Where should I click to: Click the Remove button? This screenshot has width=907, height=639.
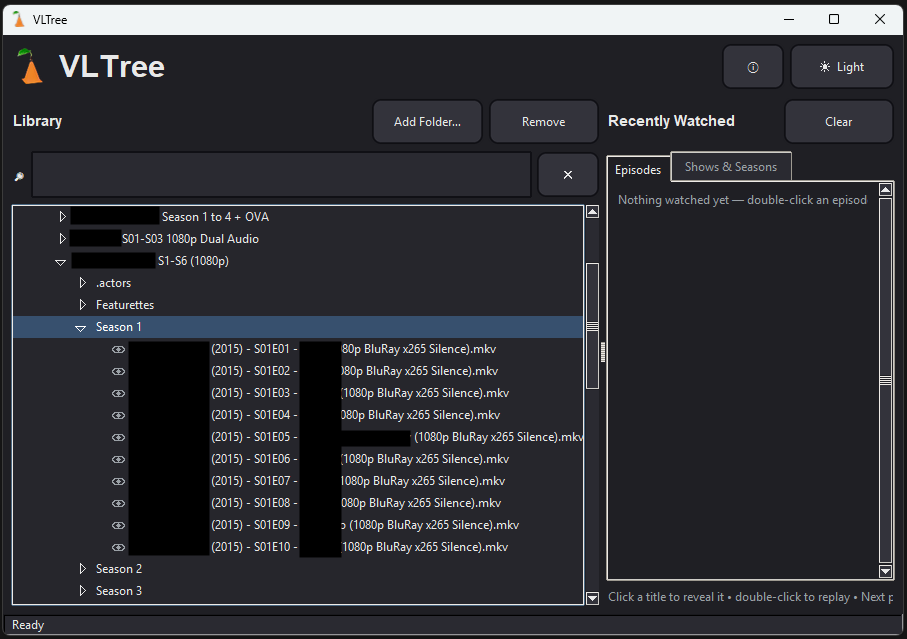click(x=544, y=121)
